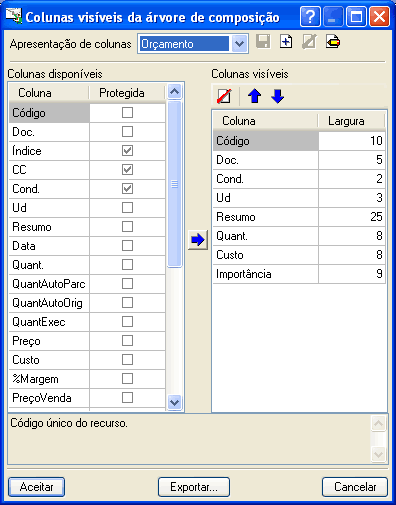The height and width of the screenshot is (505, 396).
Task: Click the Exportar... button
Action: click(194, 487)
